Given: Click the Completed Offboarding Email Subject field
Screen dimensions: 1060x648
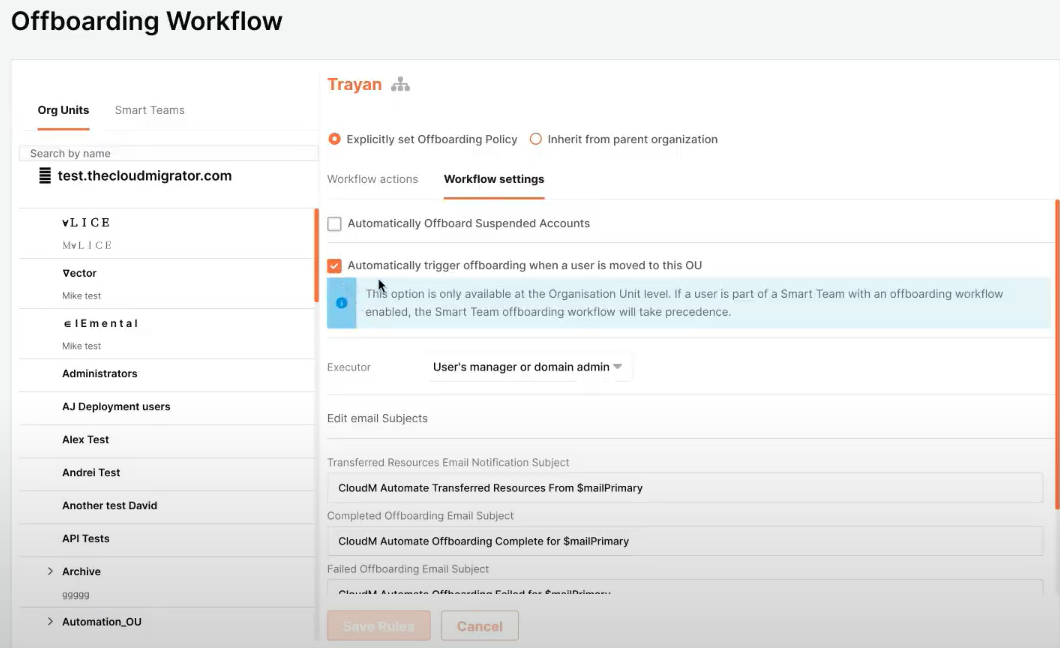Looking at the screenshot, I should tap(684, 541).
